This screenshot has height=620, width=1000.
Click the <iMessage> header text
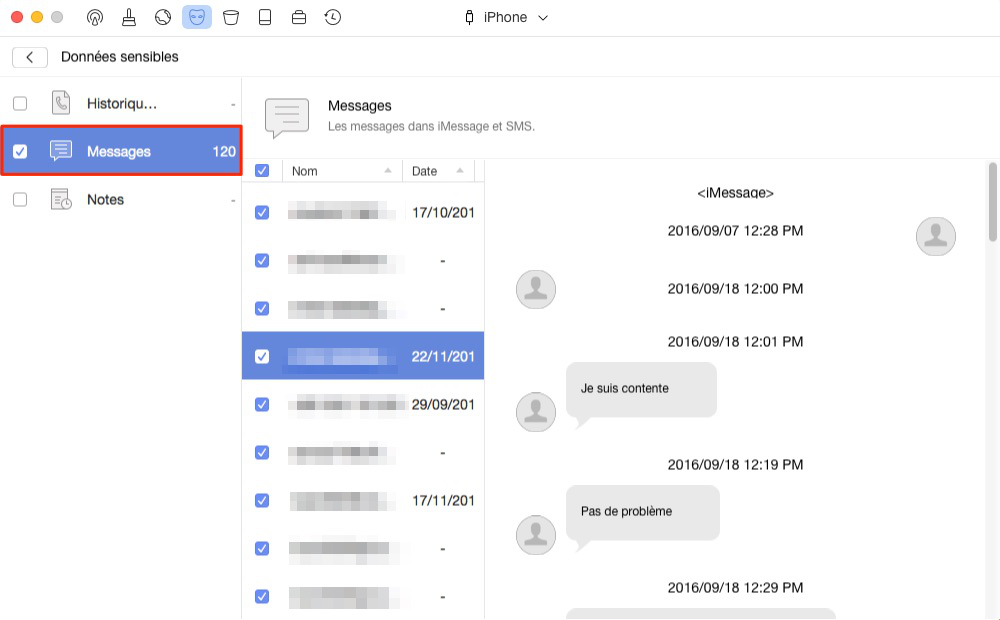pyautogui.click(x=735, y=193)
